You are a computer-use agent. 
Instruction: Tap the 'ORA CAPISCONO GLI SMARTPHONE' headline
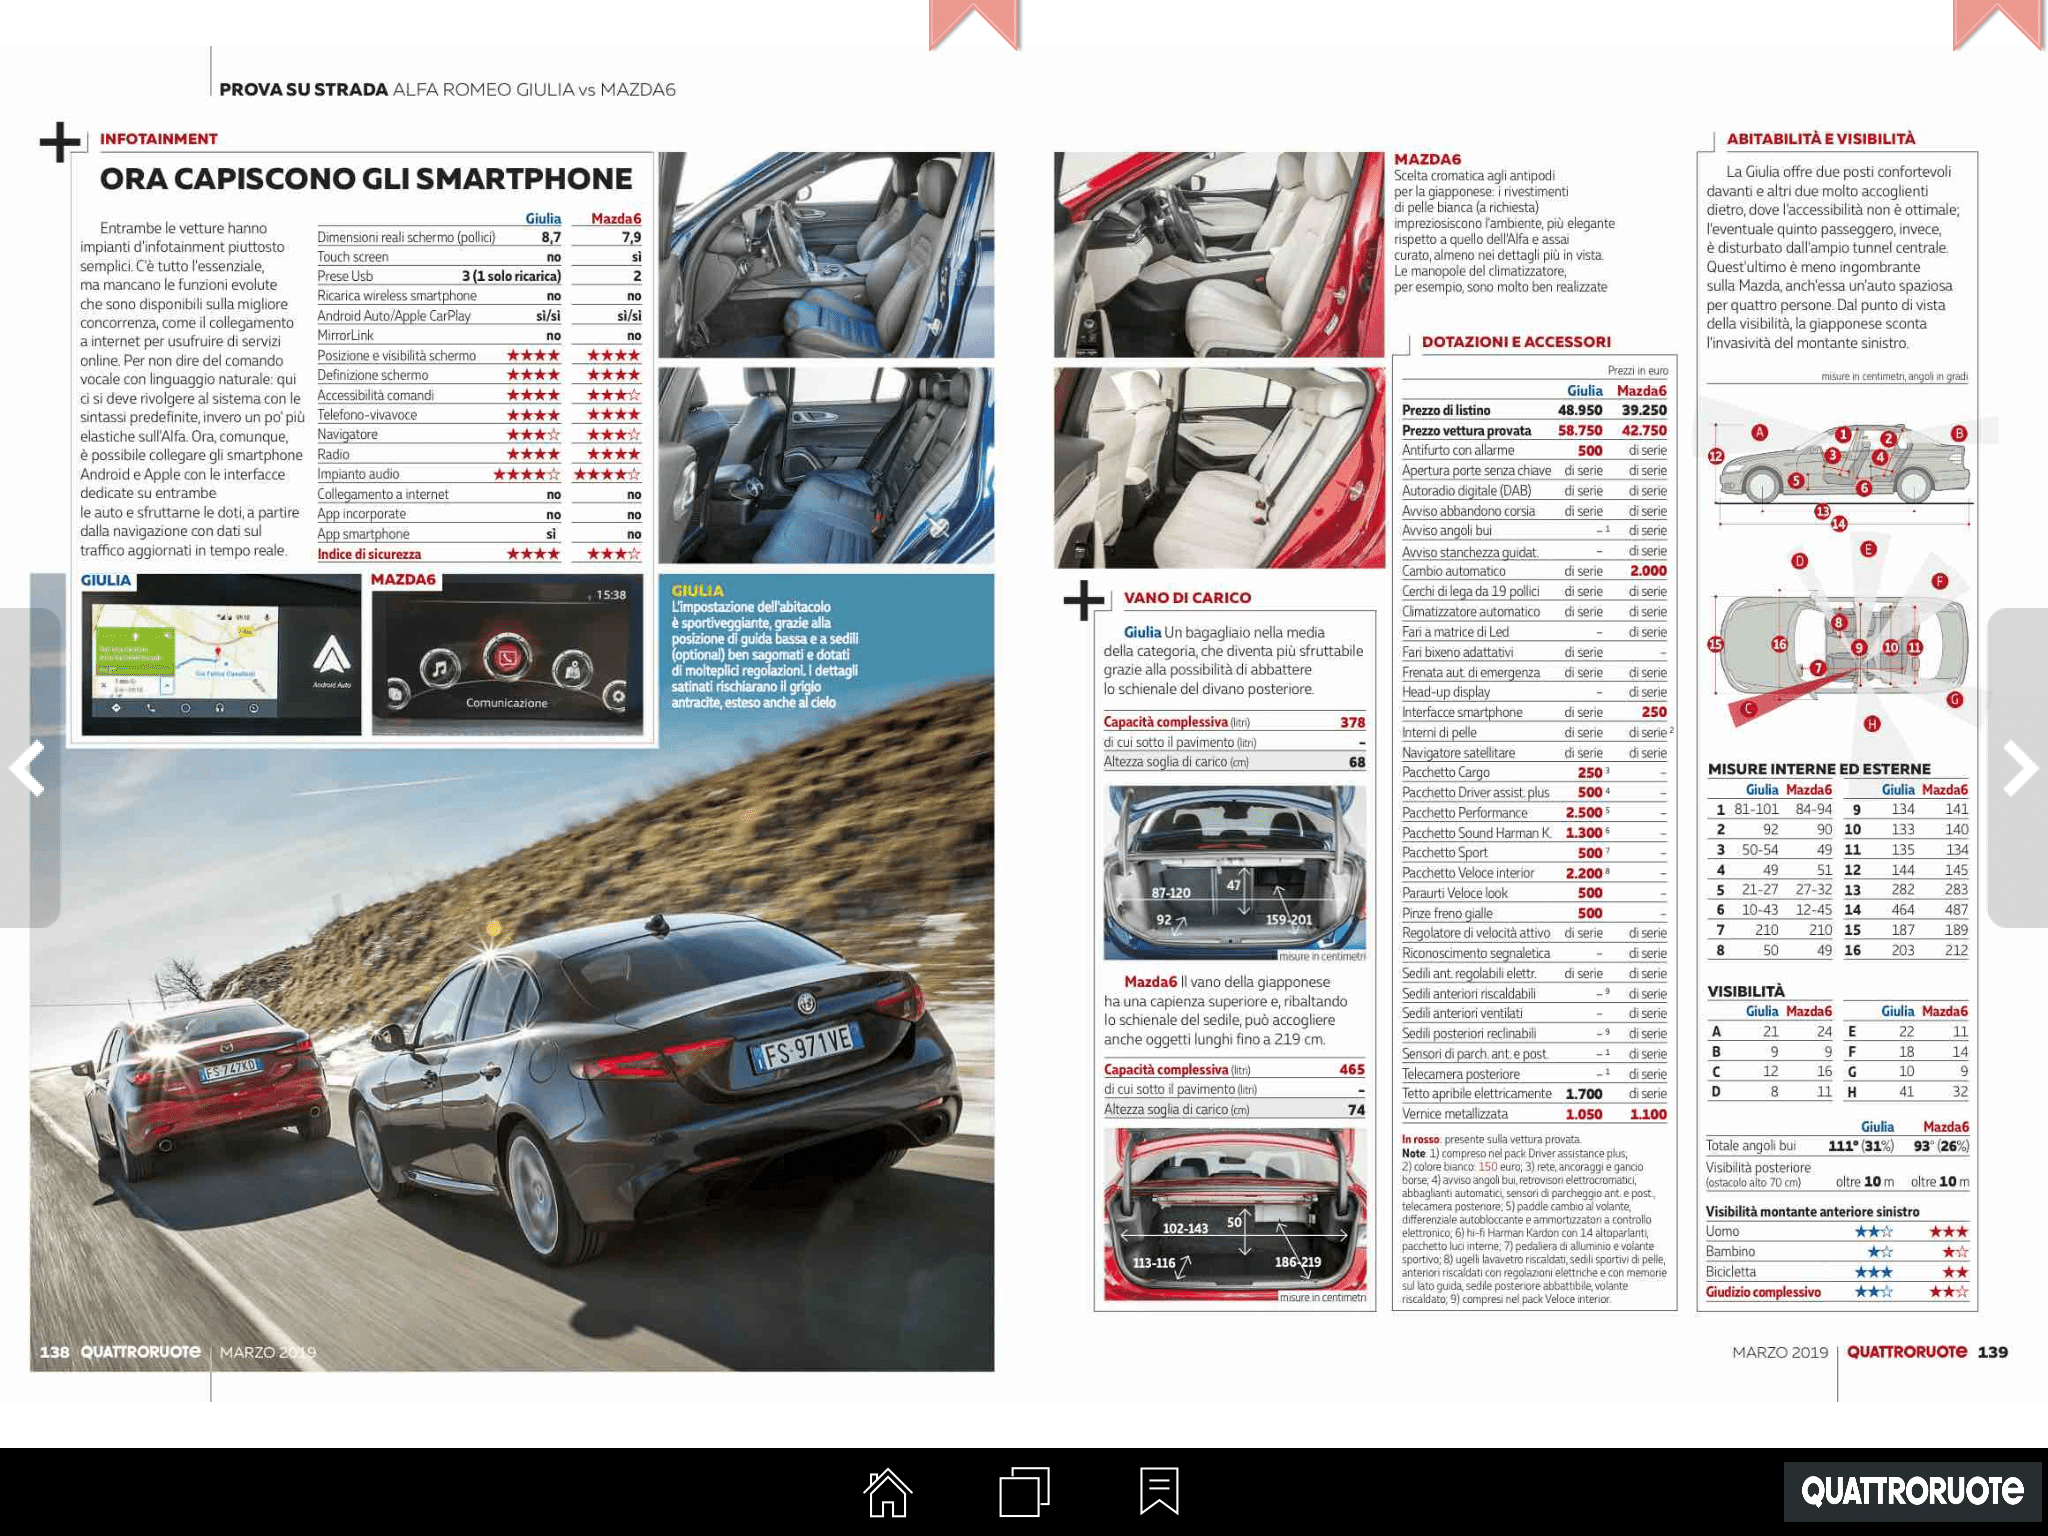point(366,179)
